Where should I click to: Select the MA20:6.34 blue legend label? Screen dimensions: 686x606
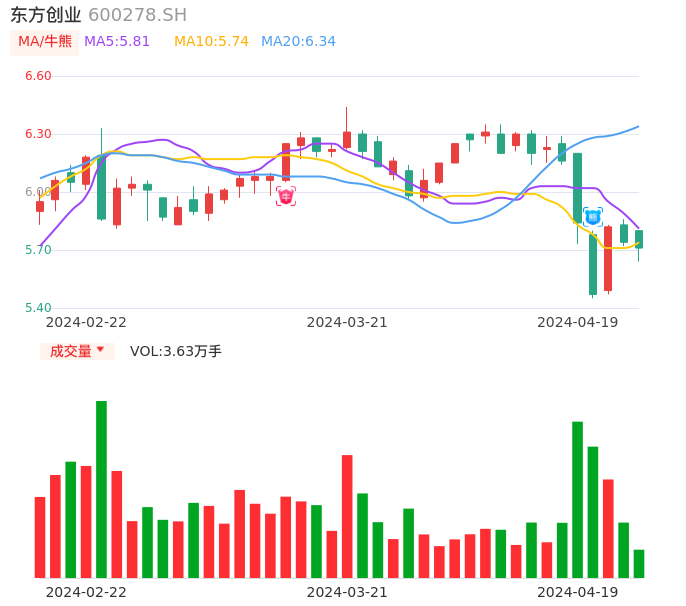click(x=298, y=42)
